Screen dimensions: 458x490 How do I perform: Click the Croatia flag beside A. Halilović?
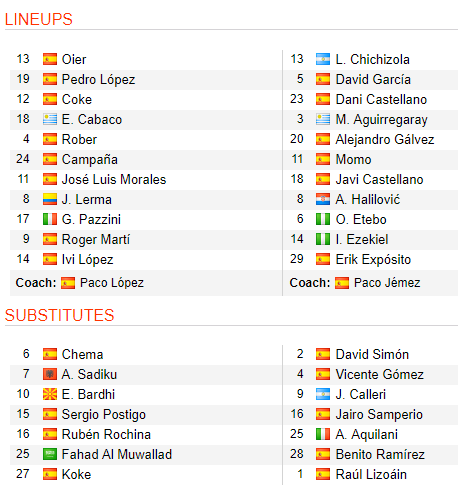pyautogui.click(x=323, y=199)
